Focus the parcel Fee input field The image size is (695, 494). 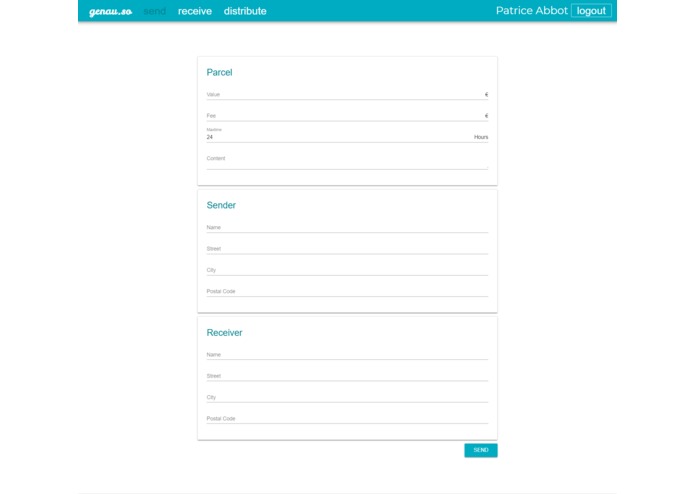pos(347,116)
